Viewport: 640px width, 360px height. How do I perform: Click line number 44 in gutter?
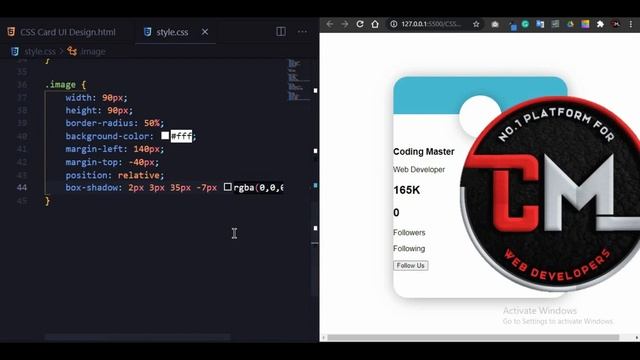pyautogui.click(x=22, y=187)
